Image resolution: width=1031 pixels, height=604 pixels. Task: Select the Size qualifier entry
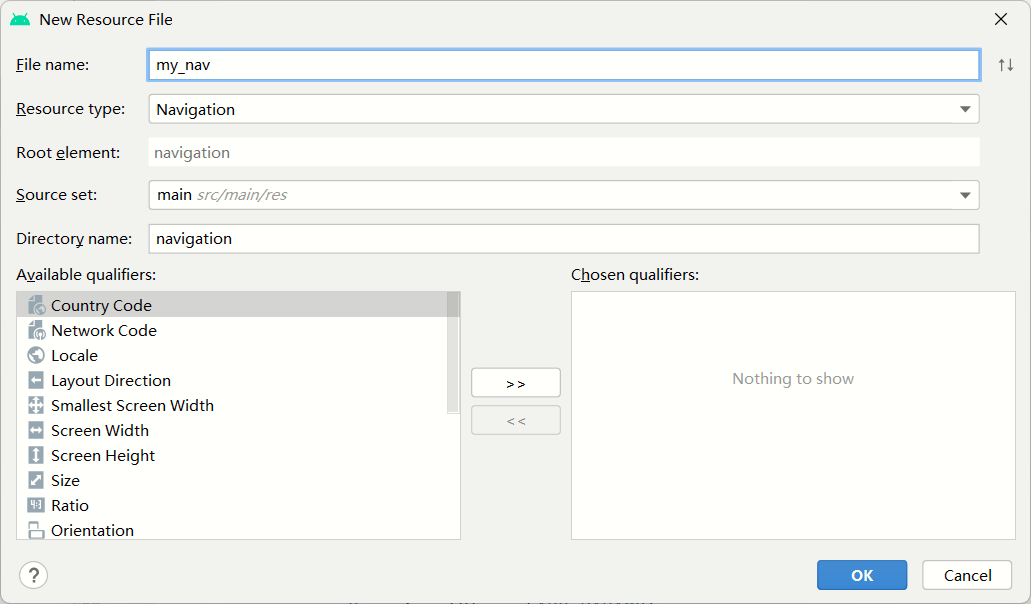(65, 481)
